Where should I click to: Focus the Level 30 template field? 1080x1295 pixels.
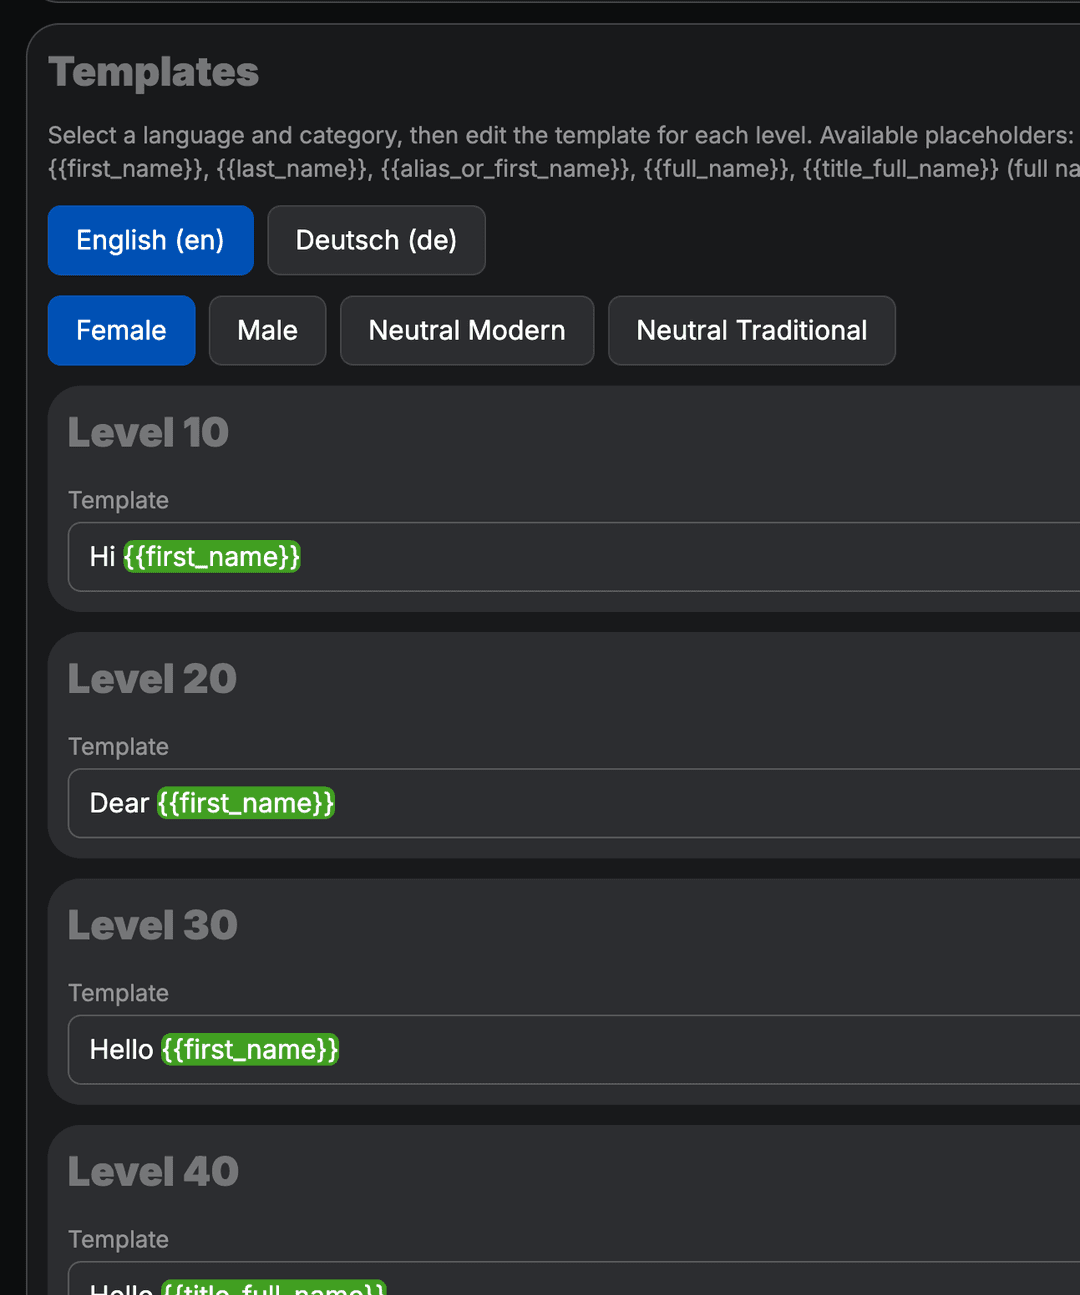(574, 1050)
